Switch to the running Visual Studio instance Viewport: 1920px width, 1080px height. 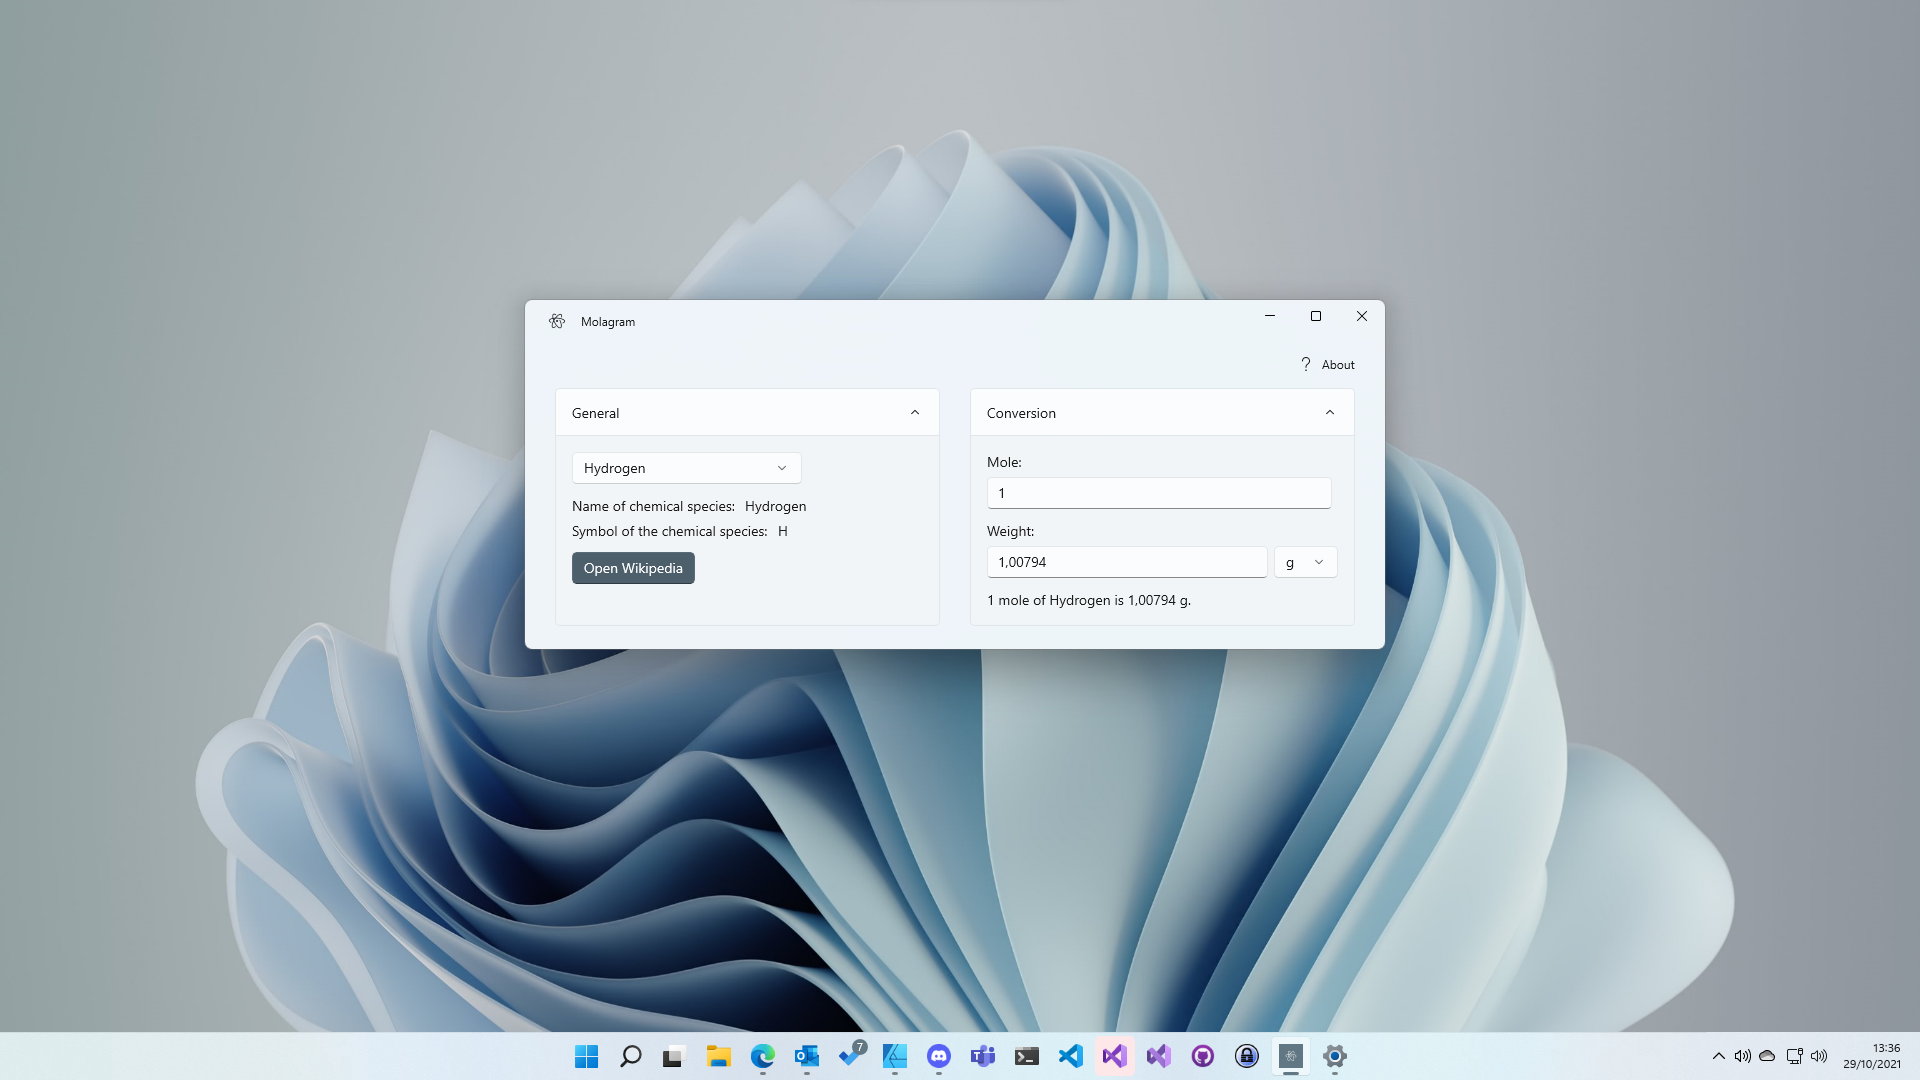click(x=1114, y=1056)
